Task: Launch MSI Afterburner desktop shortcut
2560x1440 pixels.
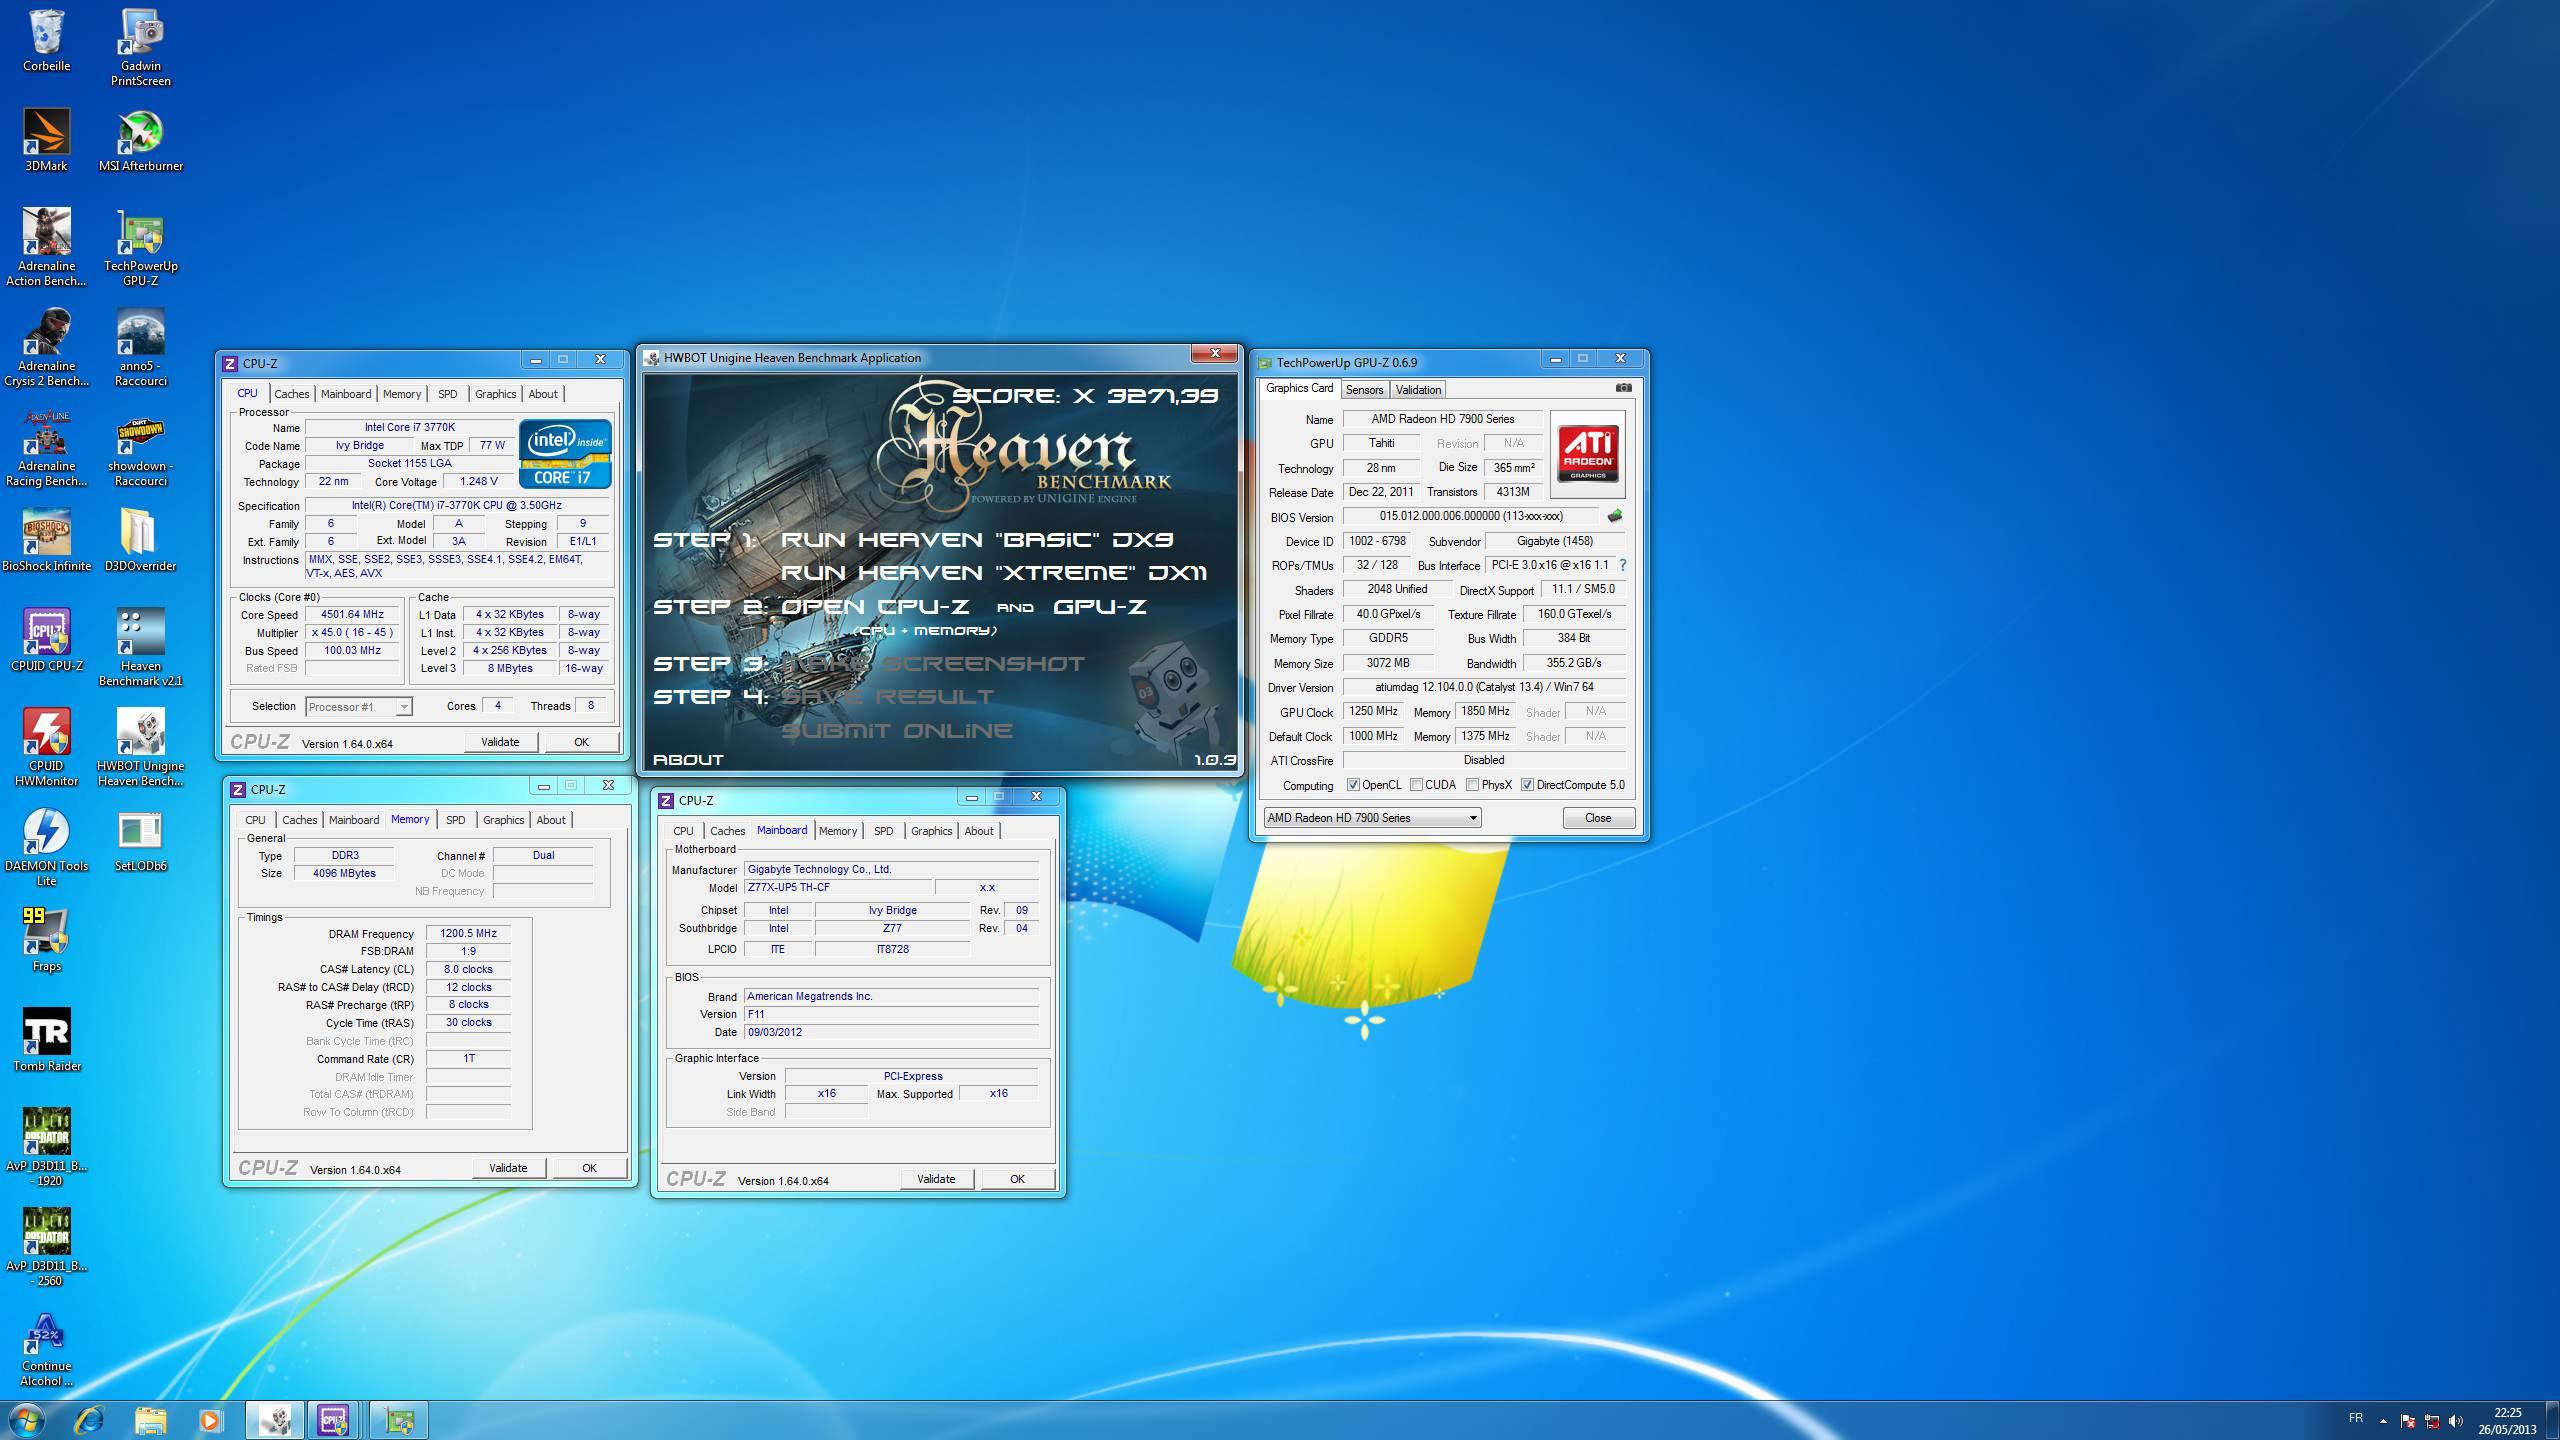Action: [x=141, y=140]
